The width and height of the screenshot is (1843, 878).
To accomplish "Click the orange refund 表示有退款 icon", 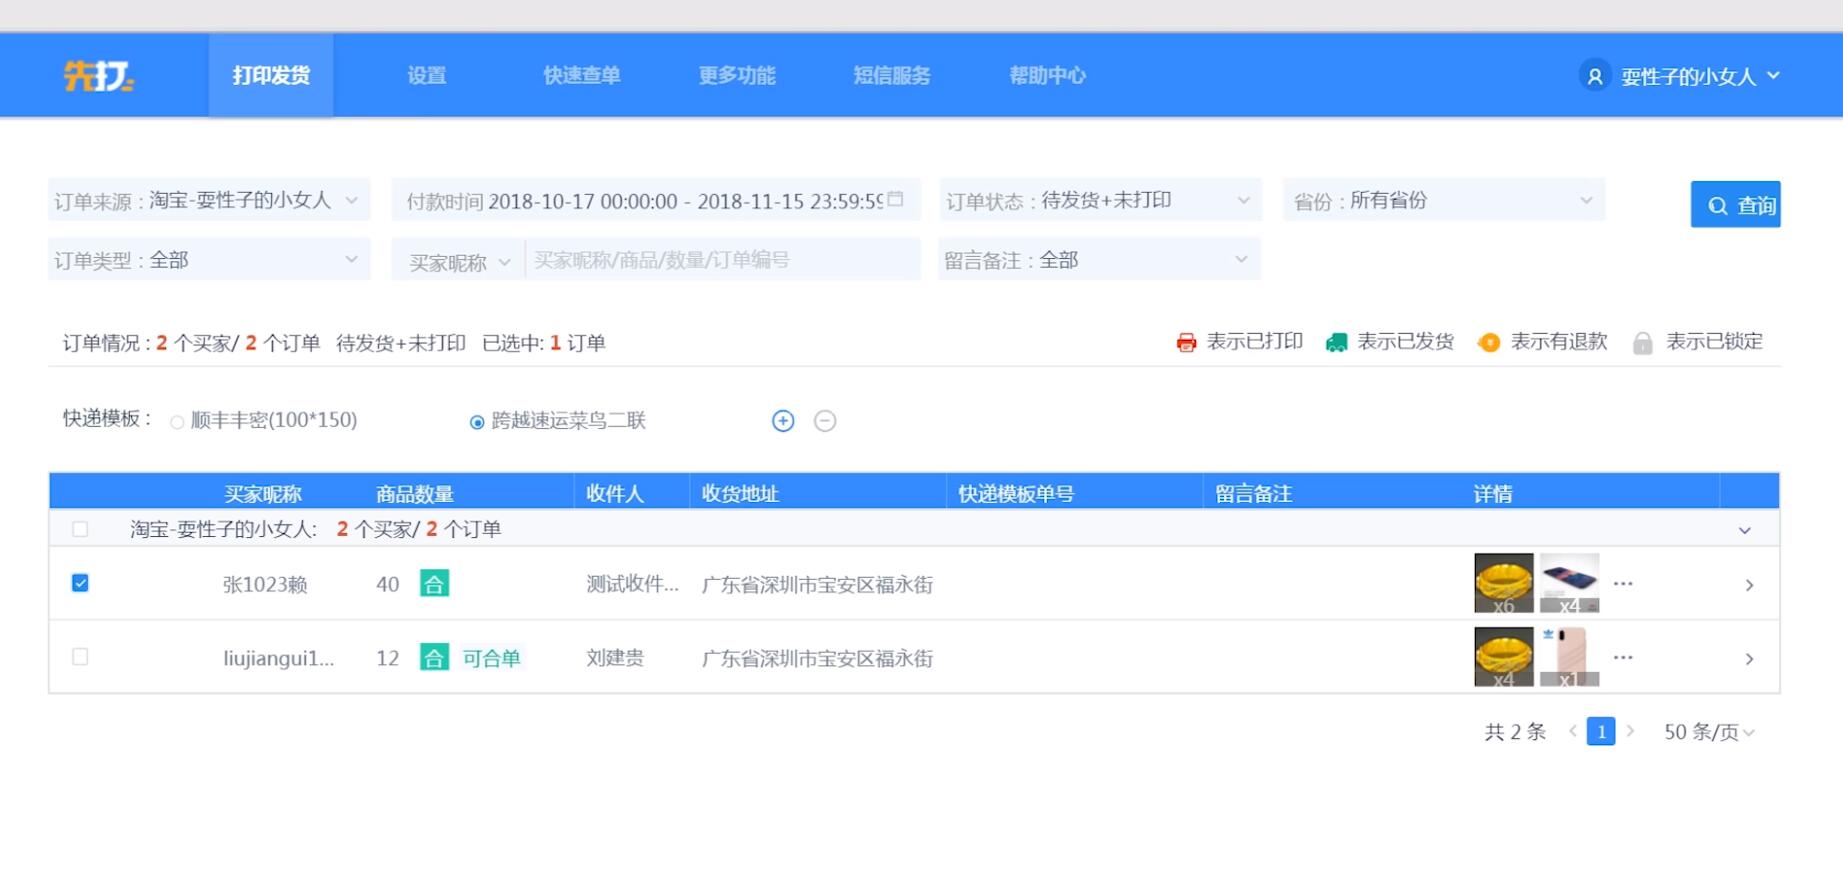I will pos(1489,342).
